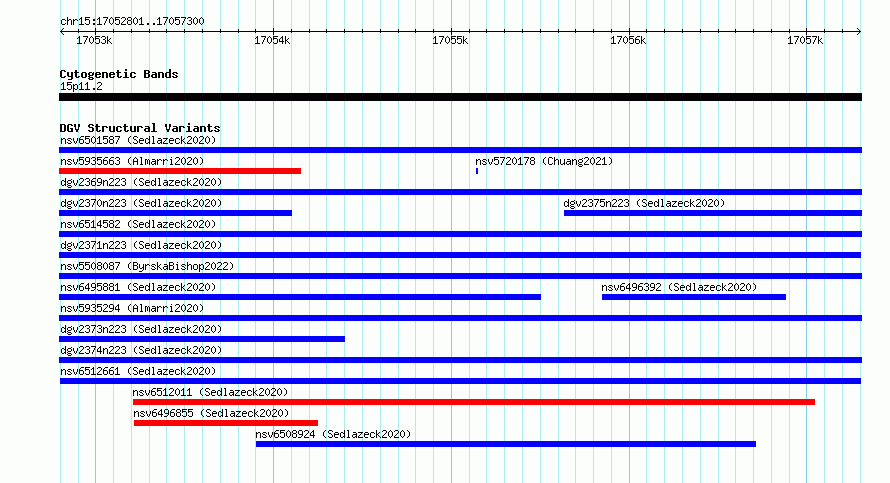This screenshot has width=890, height=483.
Task: Open variant dgv2370n223 (Sedlazeck2020) label
Action: click(x=141, y=203)
